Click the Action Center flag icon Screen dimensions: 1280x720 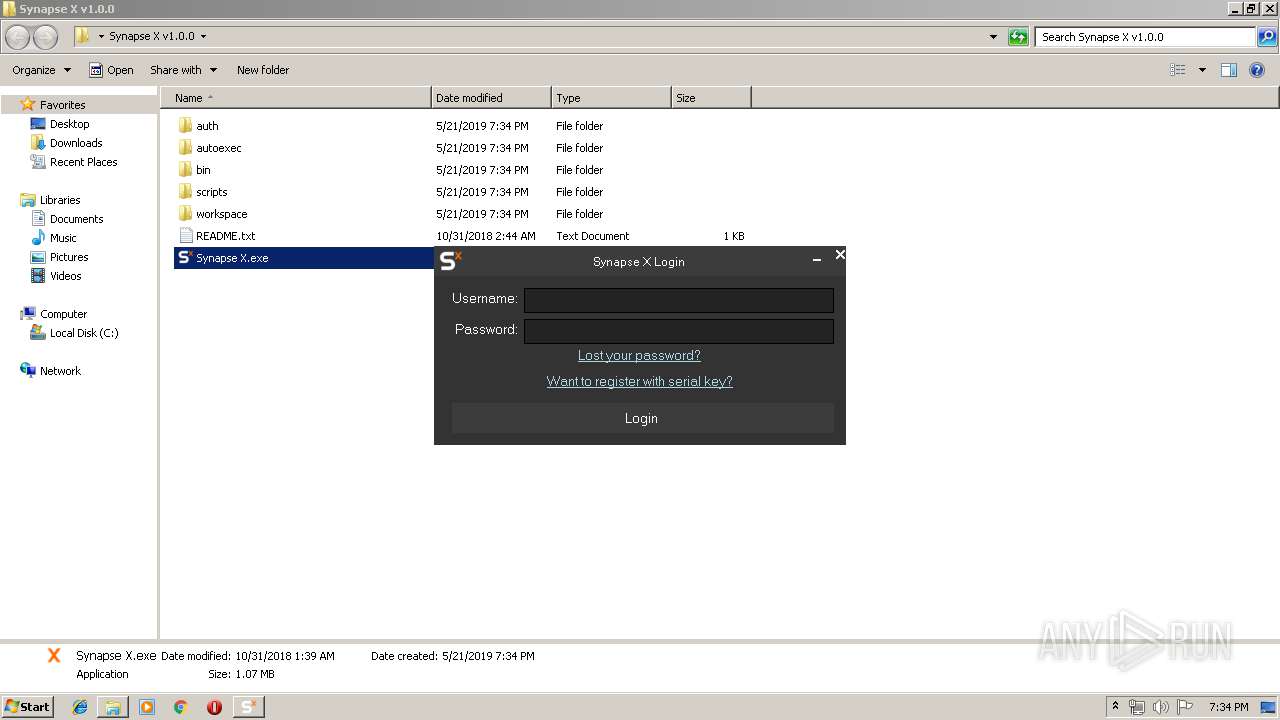coord(1185,707)
